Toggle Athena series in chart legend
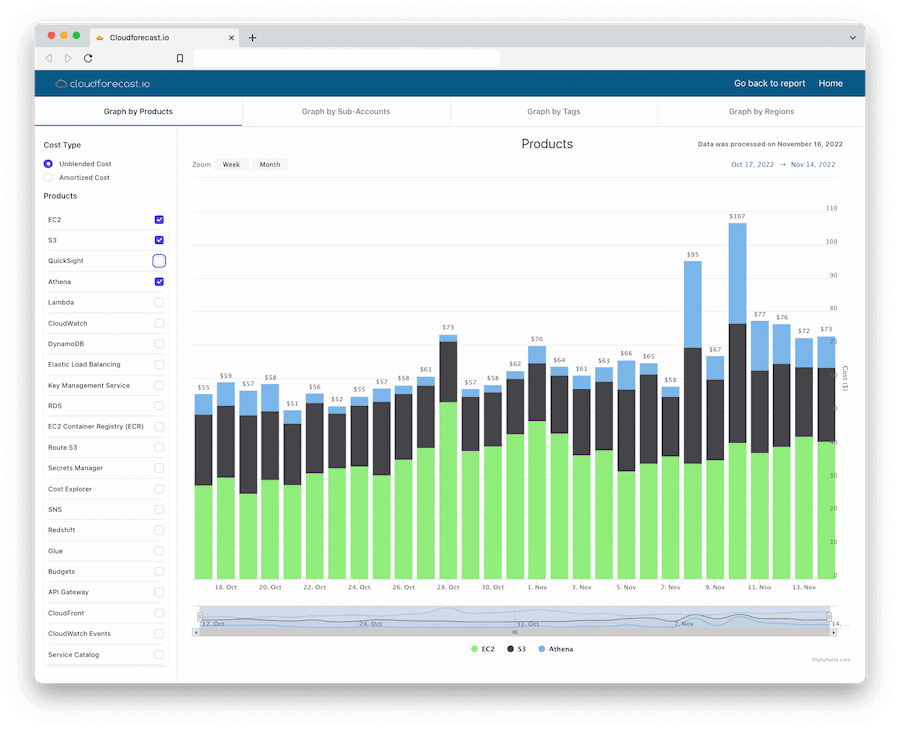This screenshot has height=729, width=900. pyautogui.click(x=556, y=649)
